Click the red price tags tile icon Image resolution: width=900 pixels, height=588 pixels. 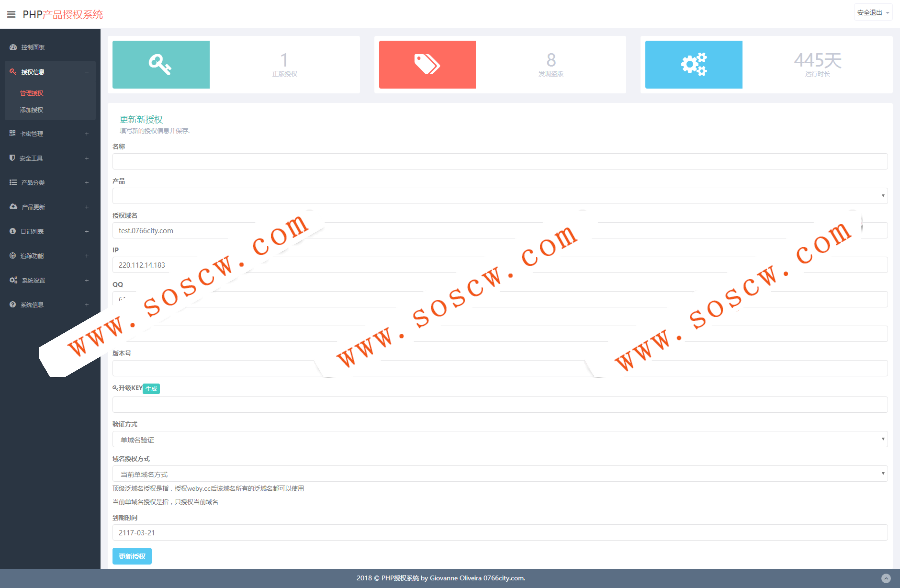pyautogui.click(x=427, y=64)
